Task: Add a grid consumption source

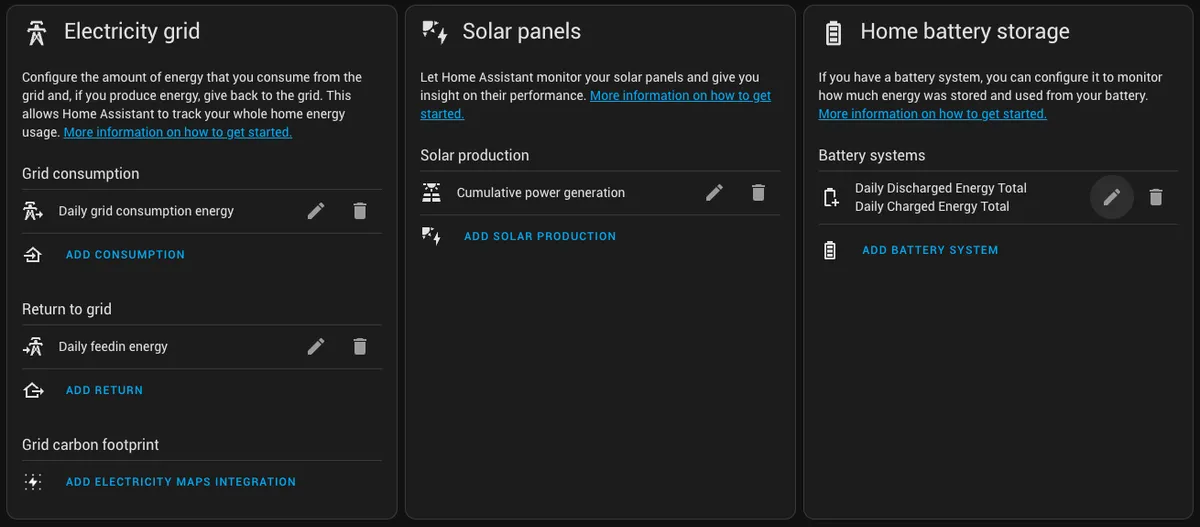Action: tap(125, 255)
